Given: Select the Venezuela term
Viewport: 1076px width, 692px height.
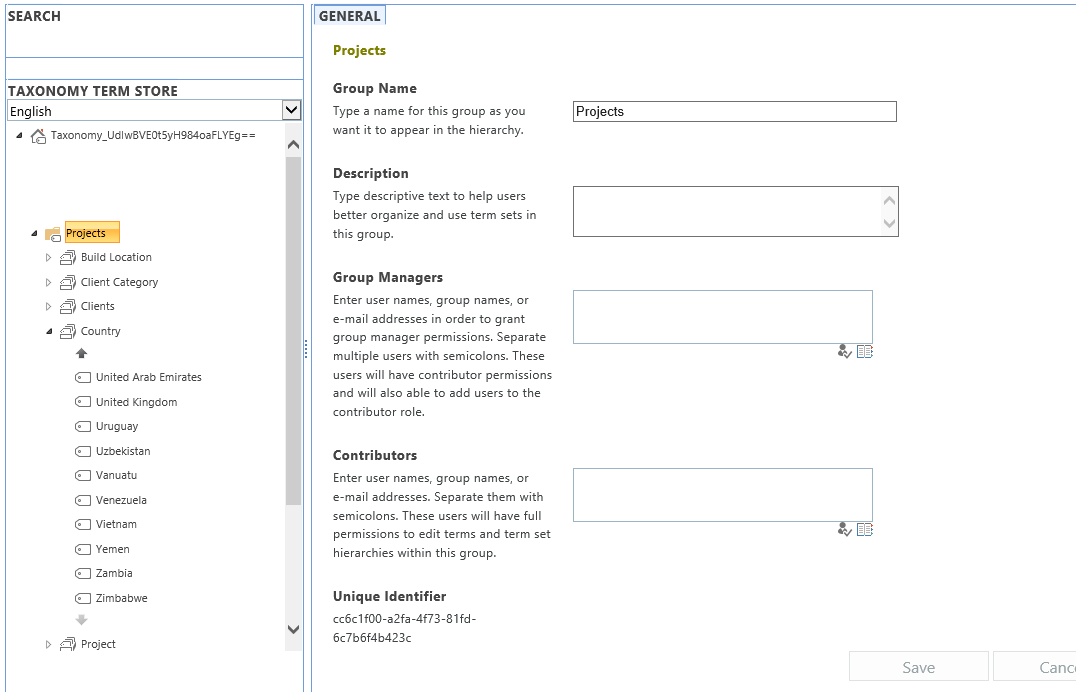Looking at the screenshot, I should pos(121,500).
